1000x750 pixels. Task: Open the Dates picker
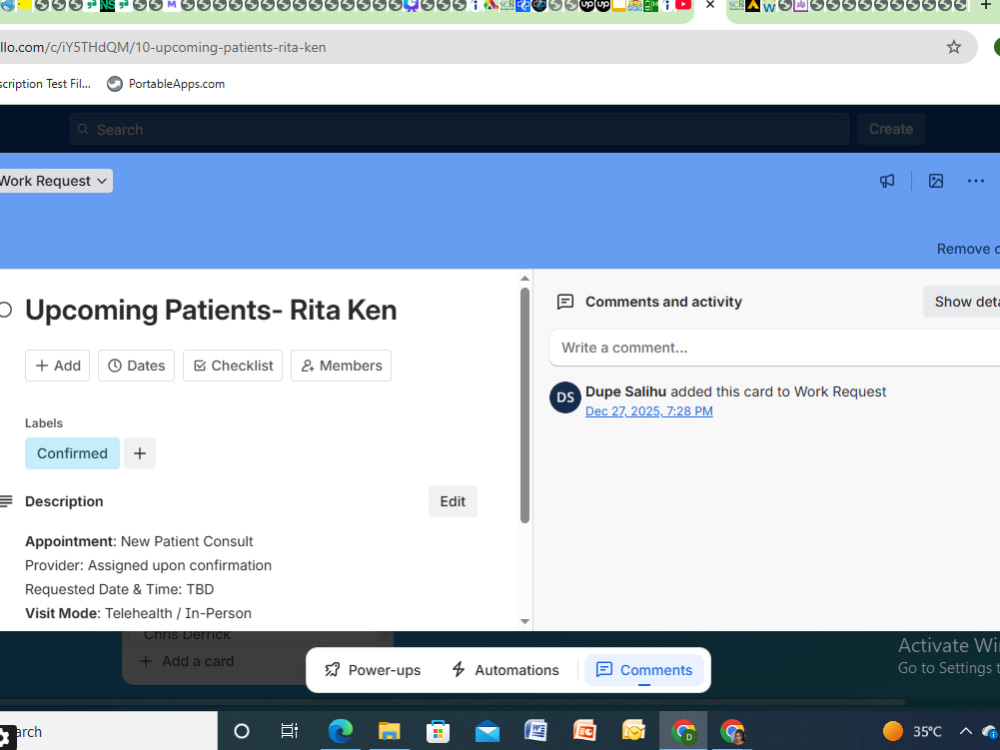[x=136, y=365]
